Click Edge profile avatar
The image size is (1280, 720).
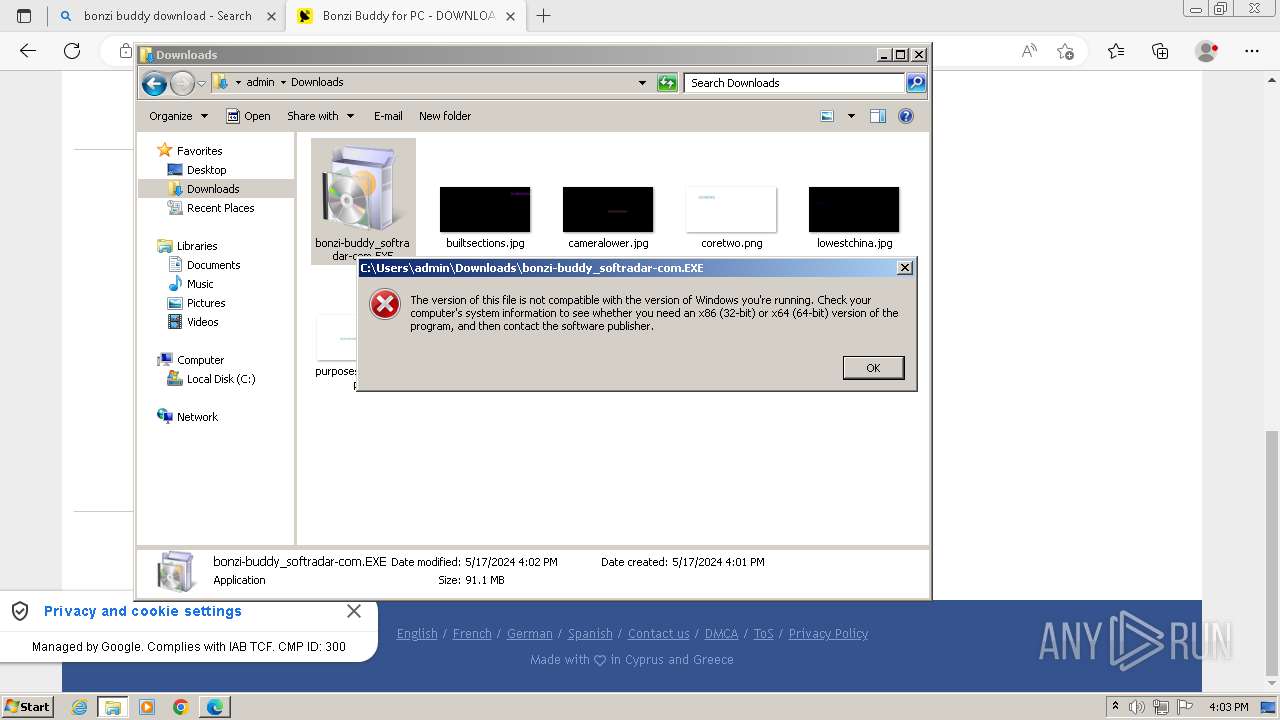click(x=1207, y=51)
